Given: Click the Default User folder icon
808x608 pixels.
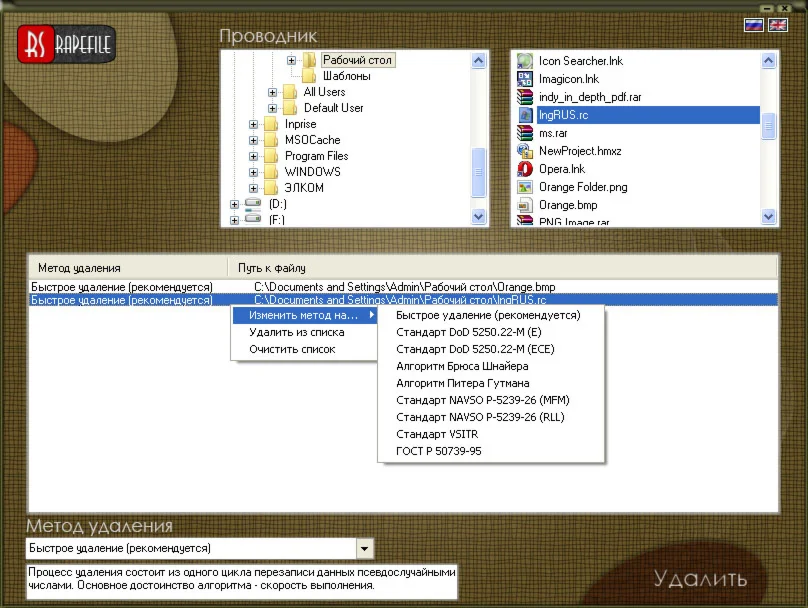Looking at the screenshot, I should click(x=290, y=108).
